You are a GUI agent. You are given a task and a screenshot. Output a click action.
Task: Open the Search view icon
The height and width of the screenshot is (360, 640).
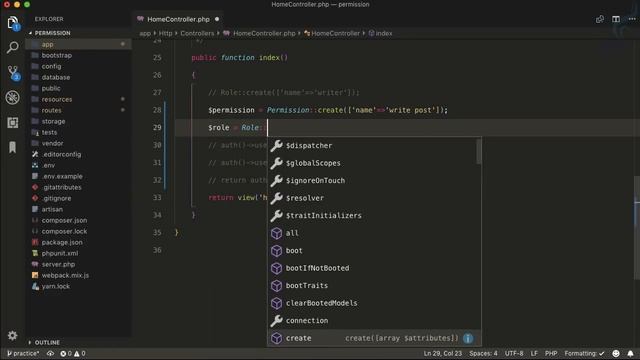click(x=13, y=47)
